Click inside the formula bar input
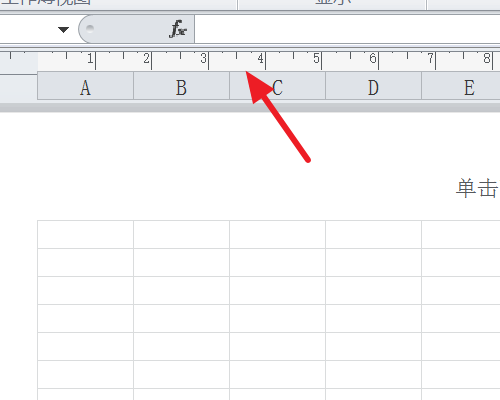500x400 pixels. click(347, 29)
